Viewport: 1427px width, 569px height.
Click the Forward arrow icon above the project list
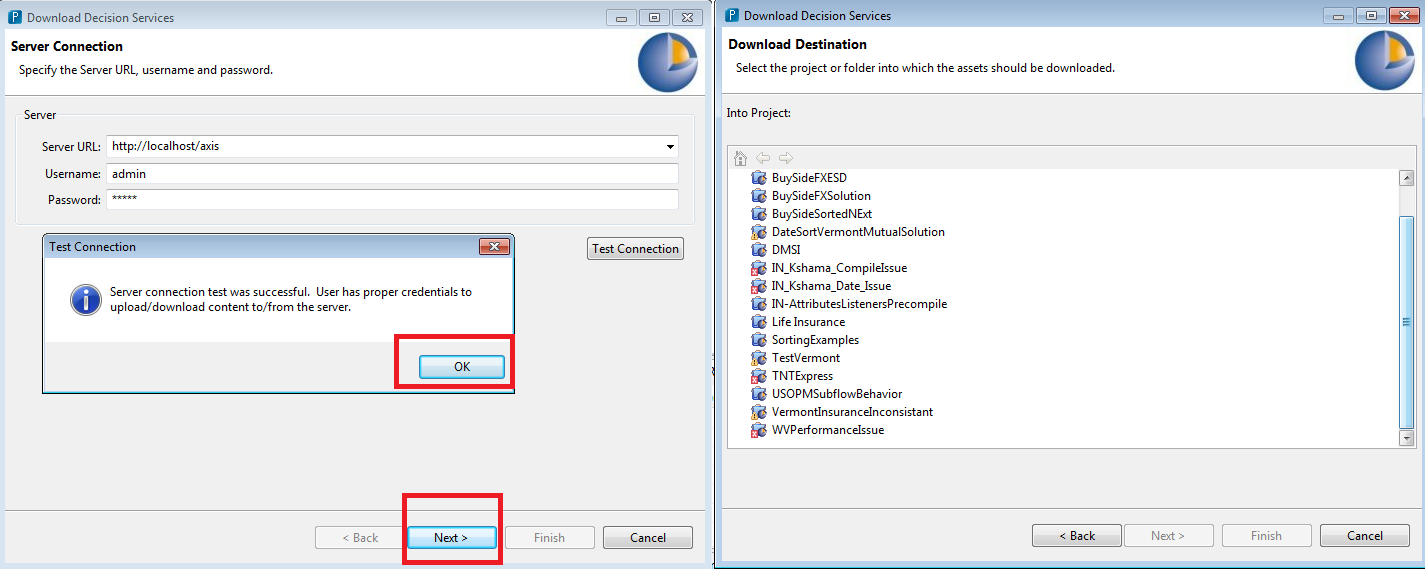click(x=785, y=158)
